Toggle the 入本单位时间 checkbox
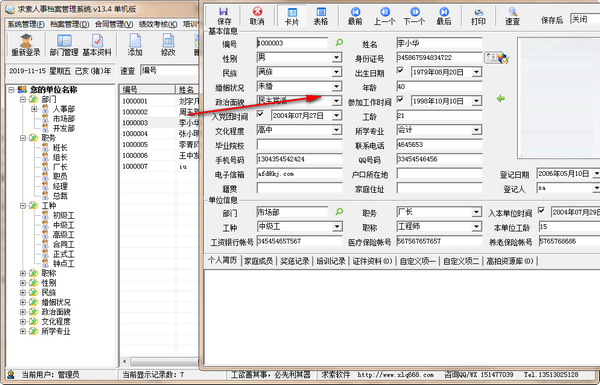The image size is (600, 385). click(x=541, y=210)
